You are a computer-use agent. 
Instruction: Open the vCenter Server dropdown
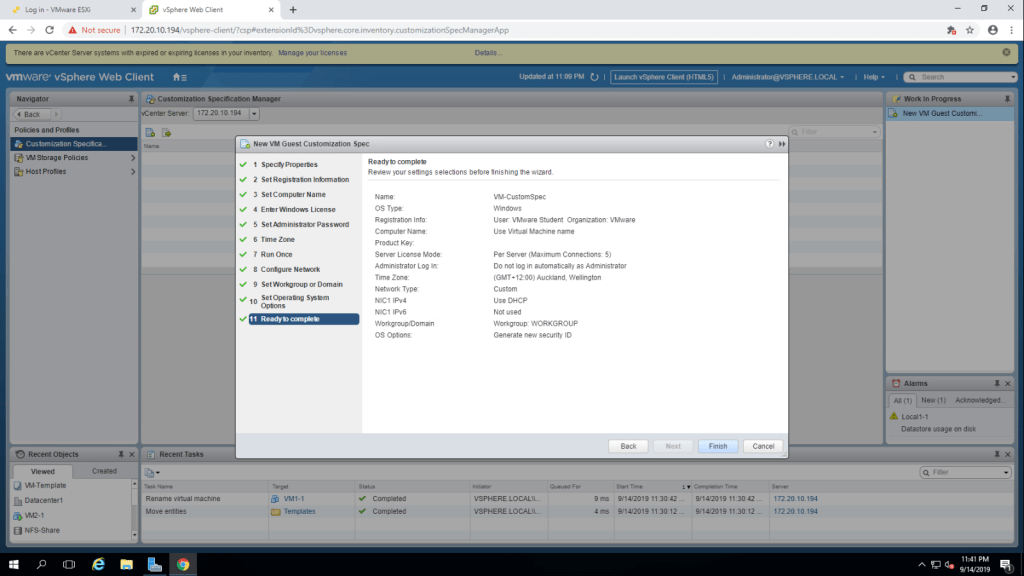(x=254, y=114)
